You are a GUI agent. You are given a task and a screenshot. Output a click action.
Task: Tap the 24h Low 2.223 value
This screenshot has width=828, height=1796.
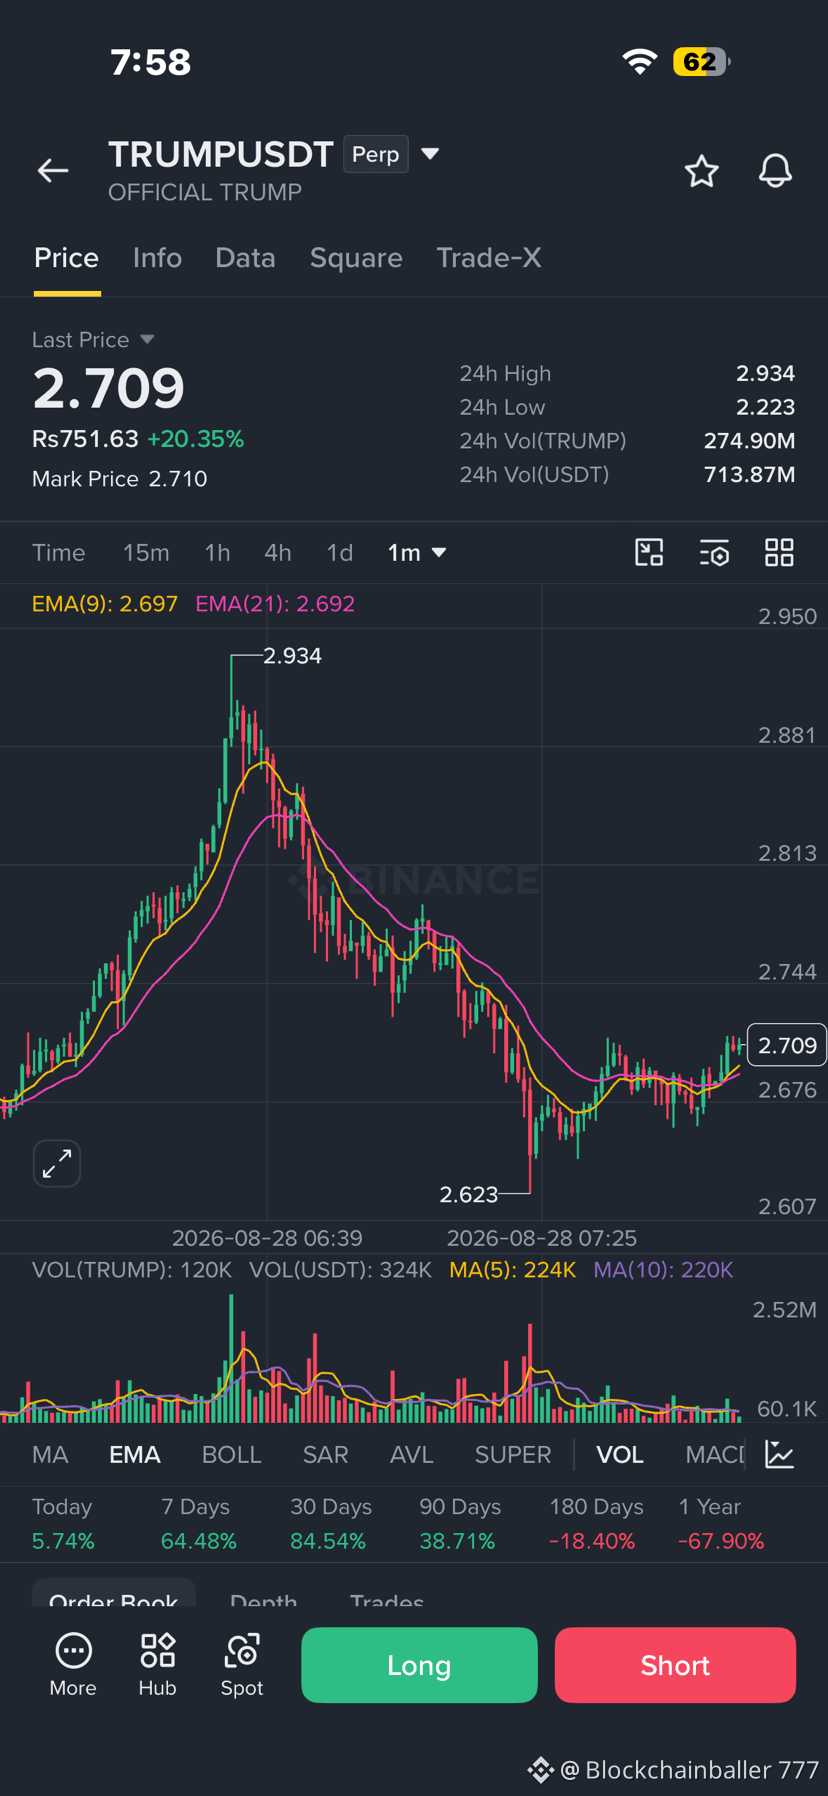tap(765, 407)
